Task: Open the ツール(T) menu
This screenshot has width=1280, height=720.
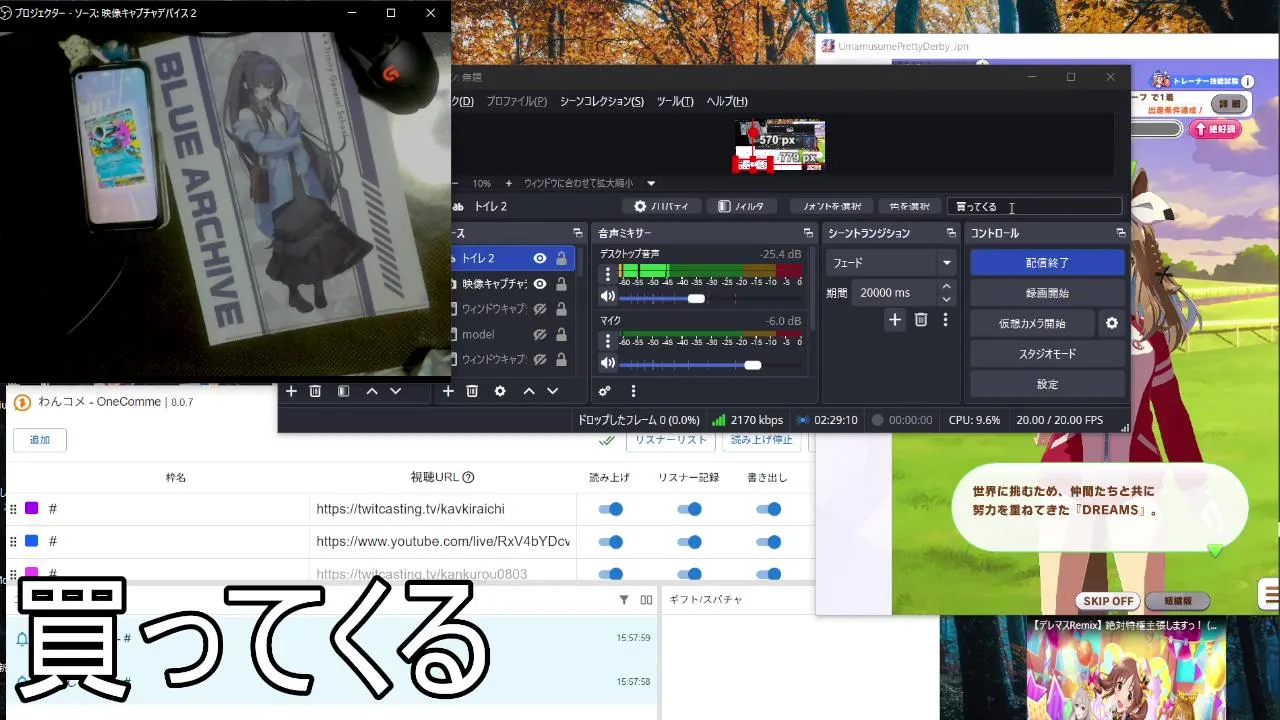Action: (675, 101)
